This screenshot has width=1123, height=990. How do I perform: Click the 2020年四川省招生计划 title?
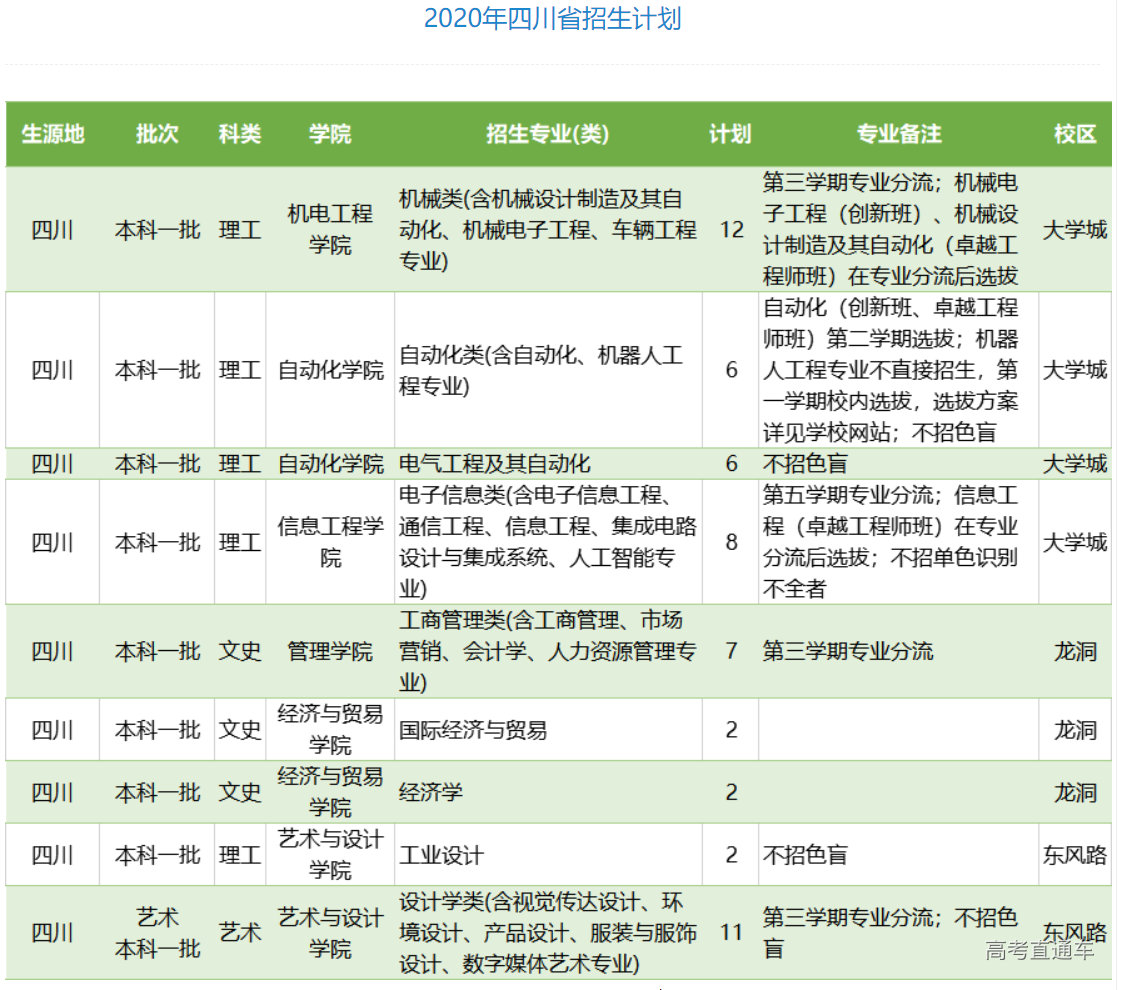click(552, 19)
